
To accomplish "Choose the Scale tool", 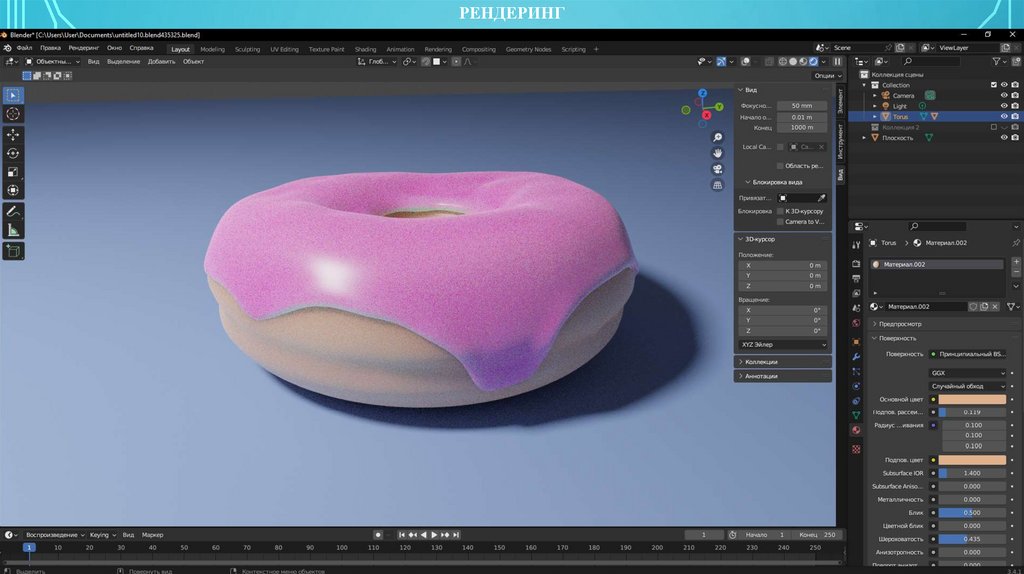I will pyautogui.click(x=13, y=171).
